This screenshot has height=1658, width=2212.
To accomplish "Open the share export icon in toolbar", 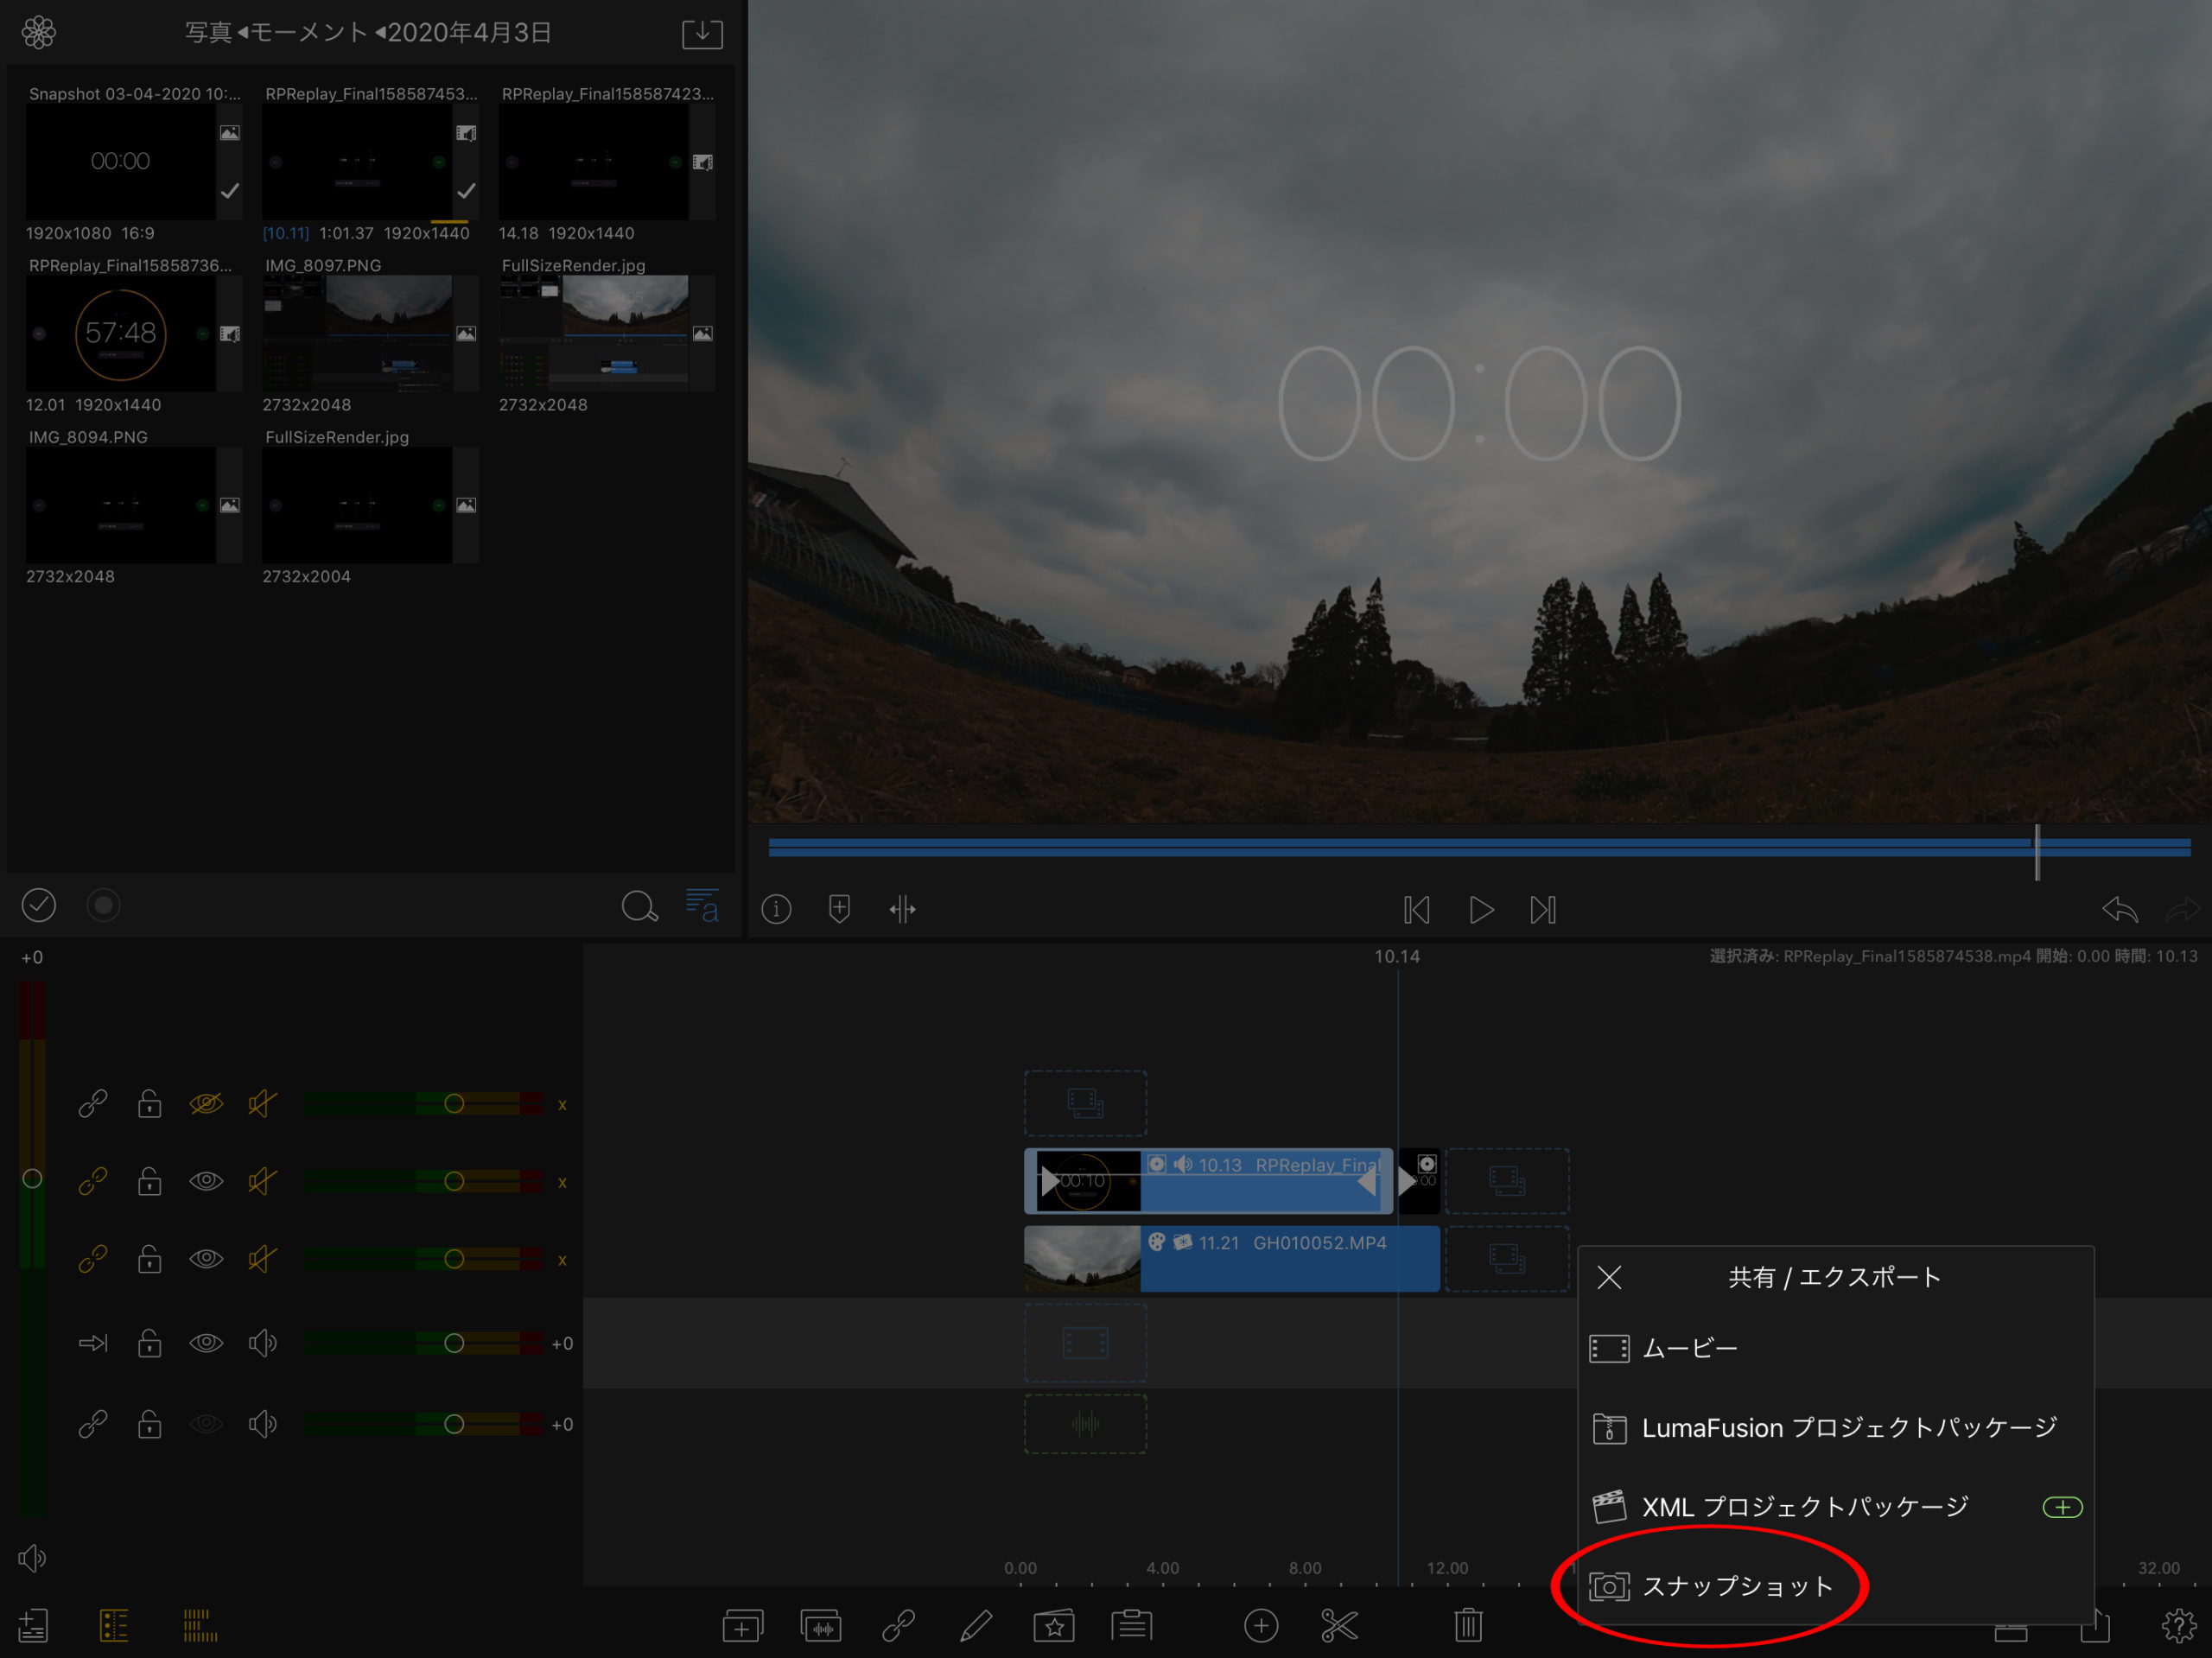I will coord(2096,1627).
